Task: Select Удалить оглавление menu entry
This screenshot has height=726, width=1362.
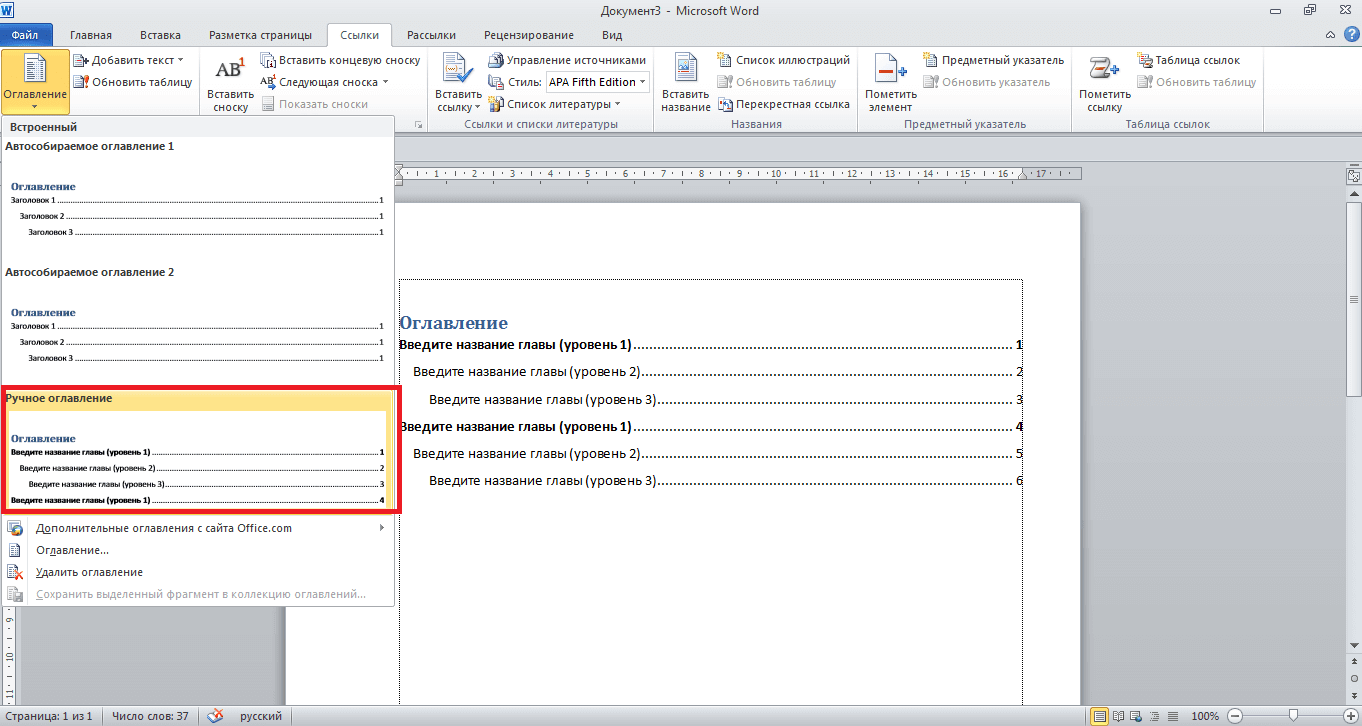Action: pos(89,572)
